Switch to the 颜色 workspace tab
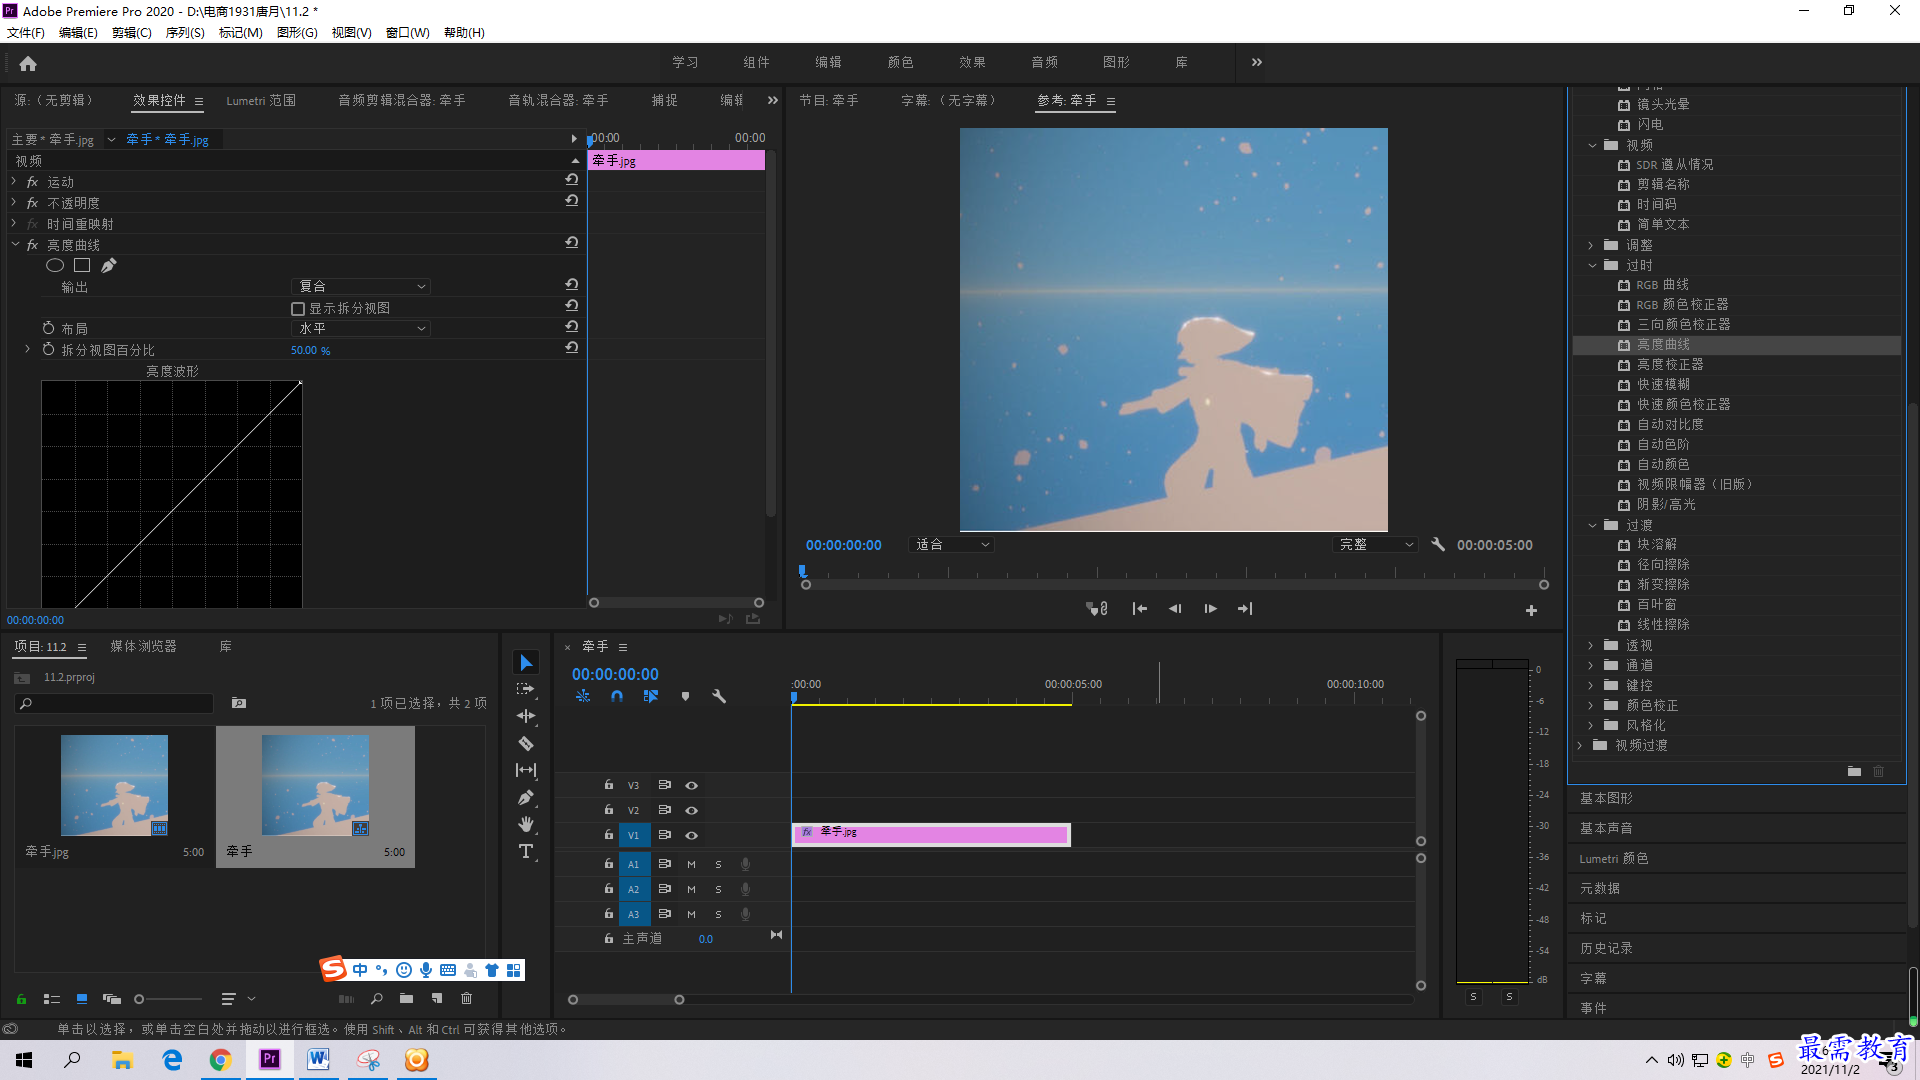1920x1080 pixels. [x=901, y=62]
